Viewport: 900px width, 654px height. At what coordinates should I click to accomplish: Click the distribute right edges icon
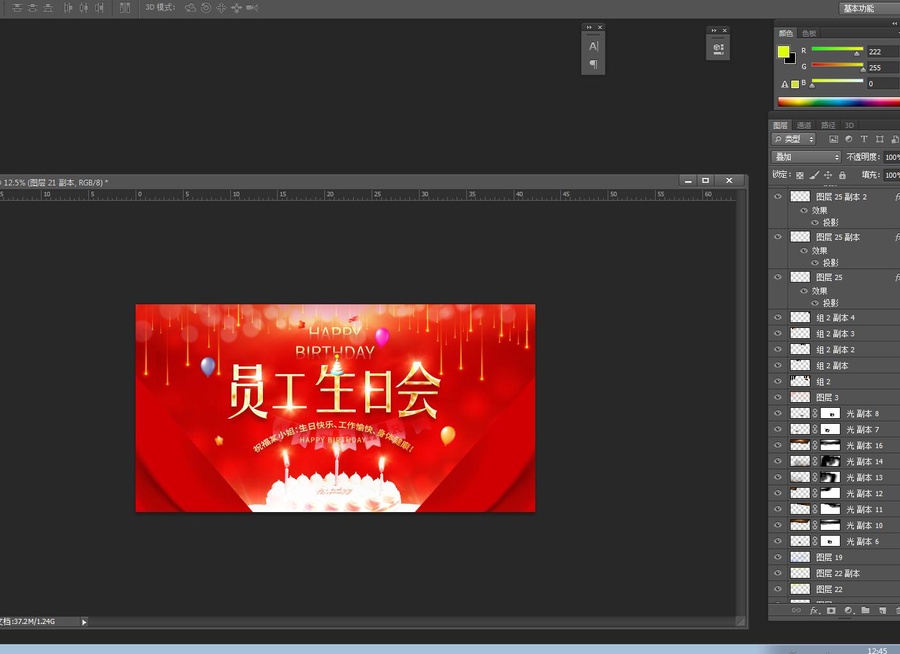click(99, 8)
